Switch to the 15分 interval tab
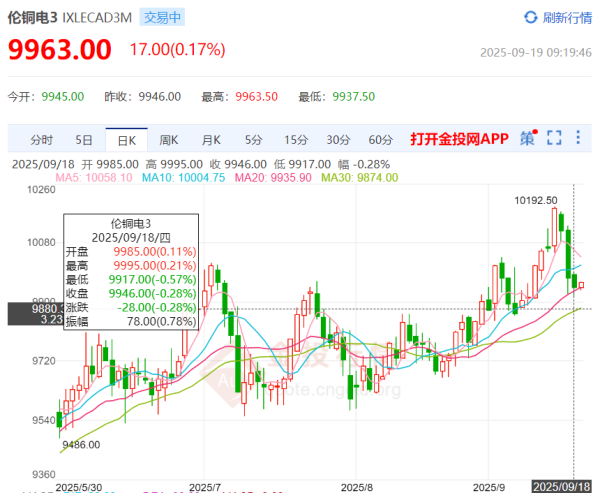The height and width of the screenshot is (493, 600). (x=296, y=140)
